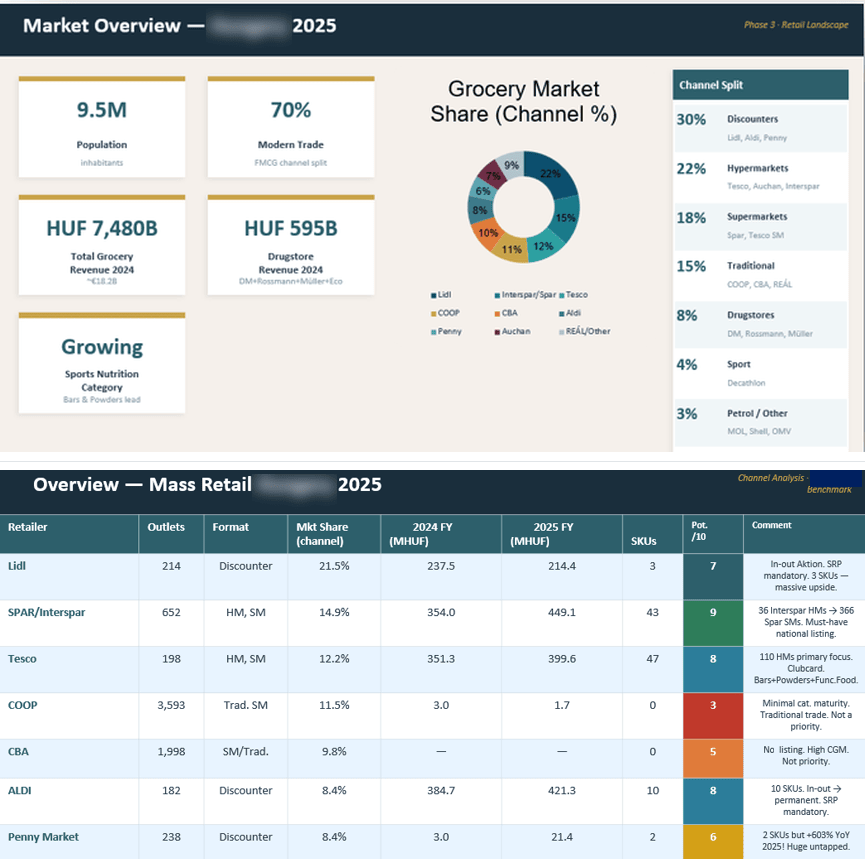Click the Phase 3 Retail Landscape label
This screenshot has width=865, height=859.
pos(796,25)
